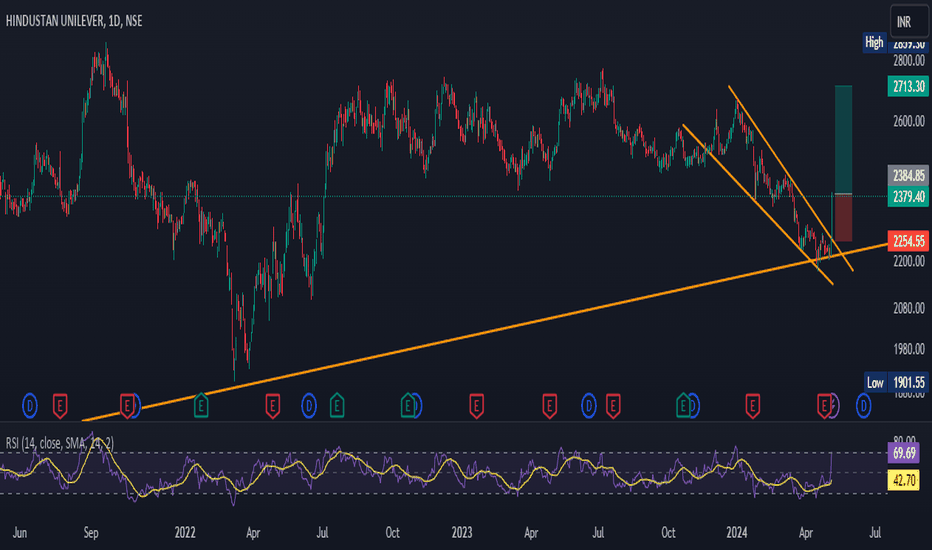Select the purple RSI value 69.69 label
This screenshot has width=932, height=550.
(903, 453)
